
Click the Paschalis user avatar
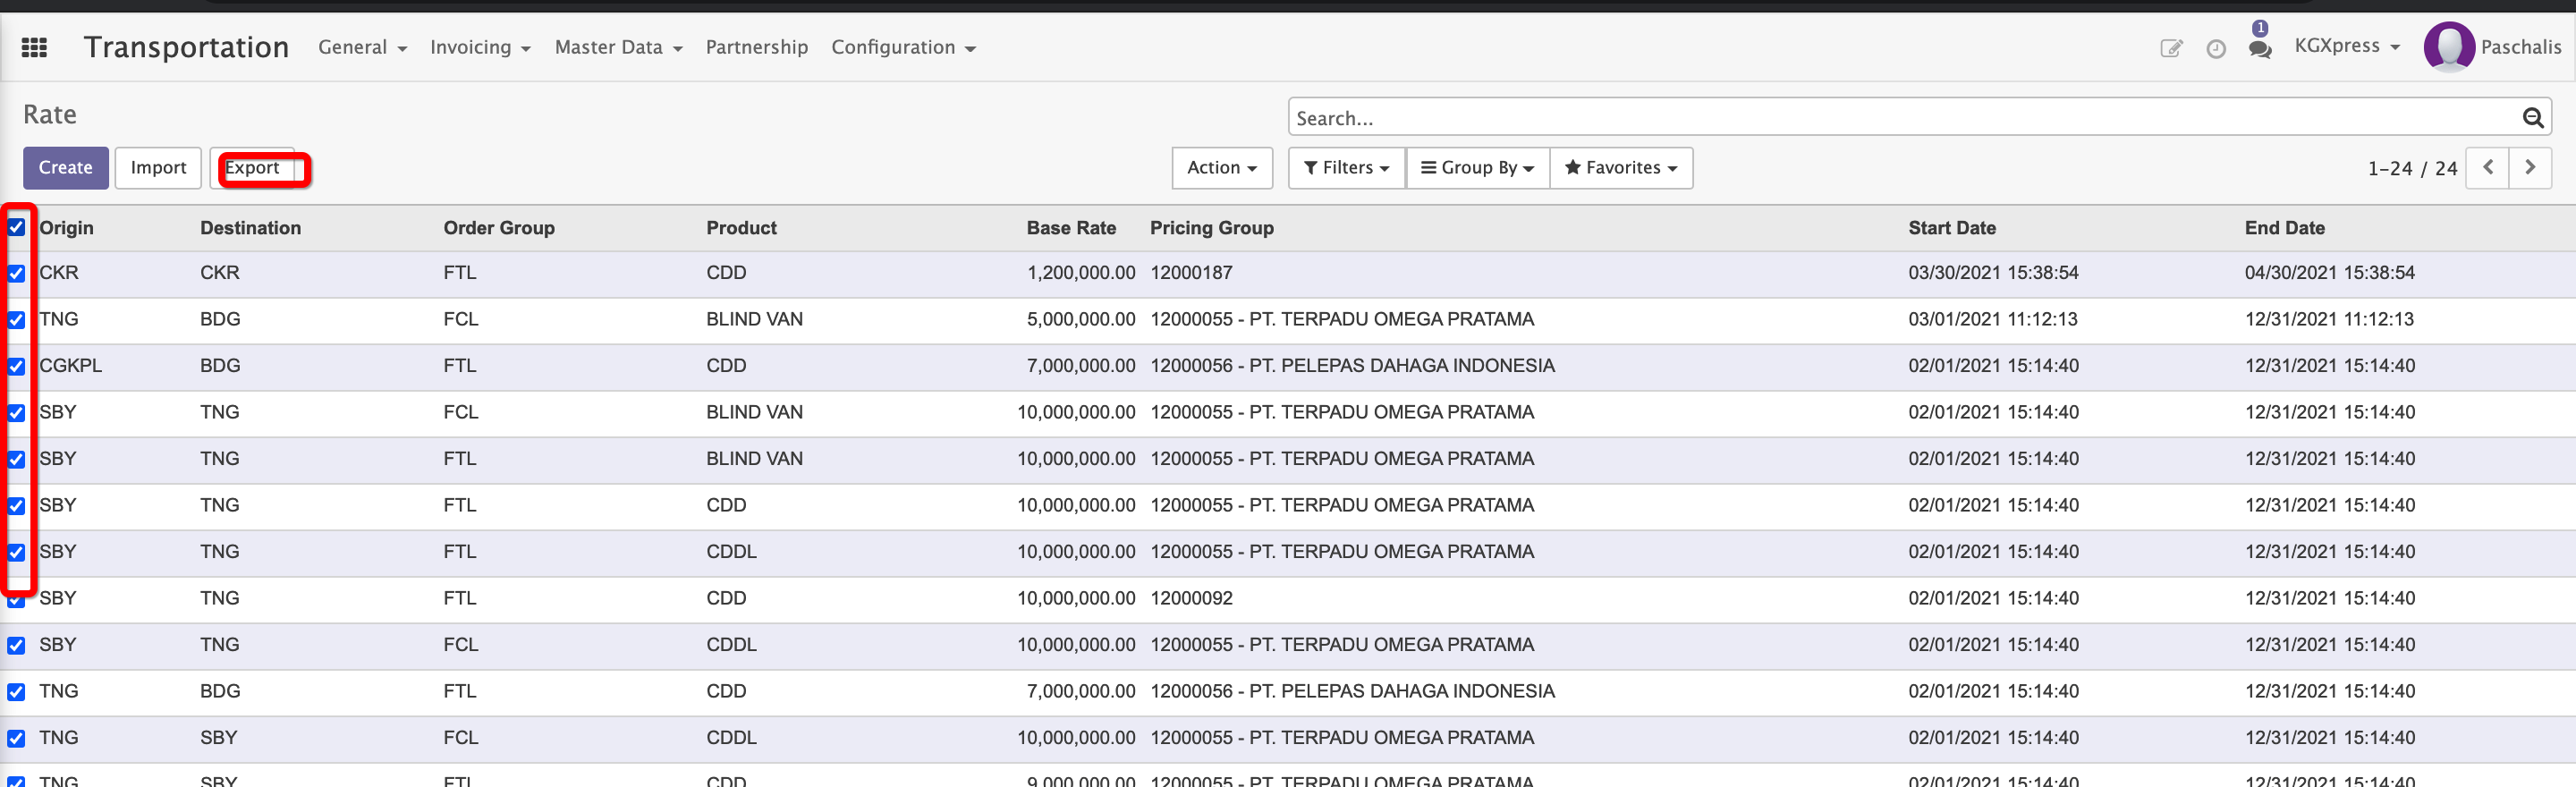tap(2448, 47)
